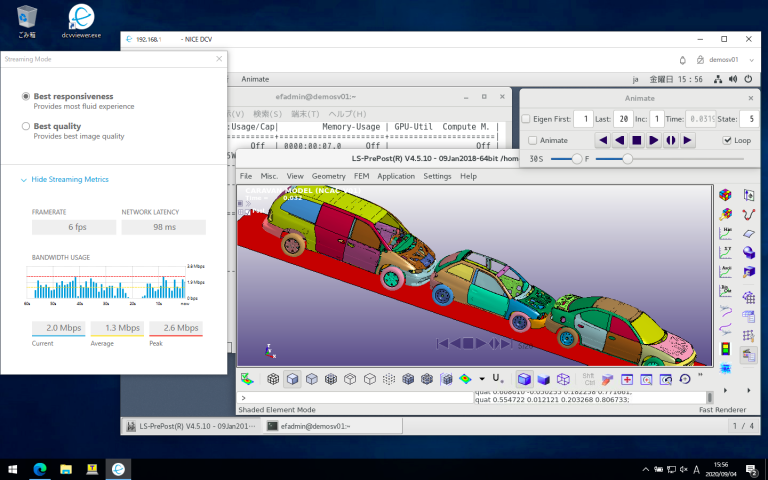768x480 pixels.
Task: Uncheck the Loop checkbox
Action: (727, 141)
